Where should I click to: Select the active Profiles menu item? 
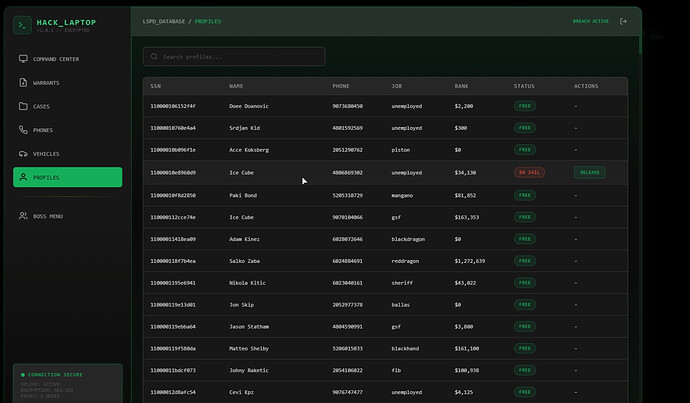67,177
